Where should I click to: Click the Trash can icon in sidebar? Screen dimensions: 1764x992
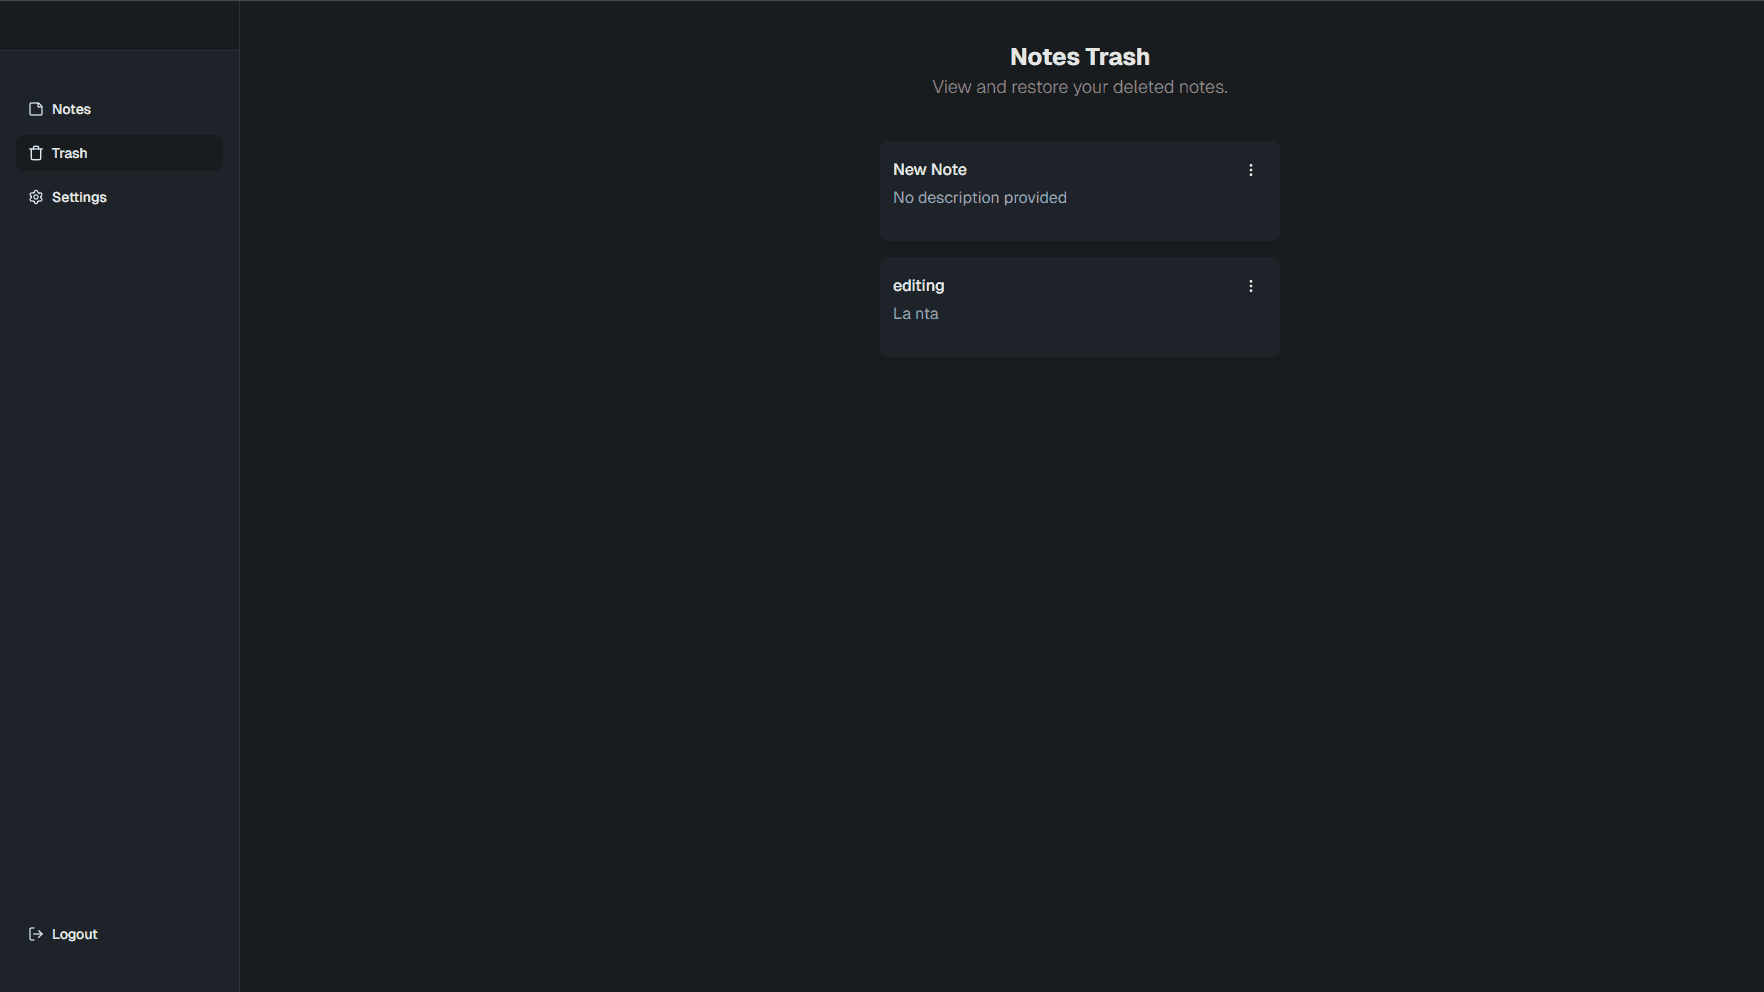(36, 153)
